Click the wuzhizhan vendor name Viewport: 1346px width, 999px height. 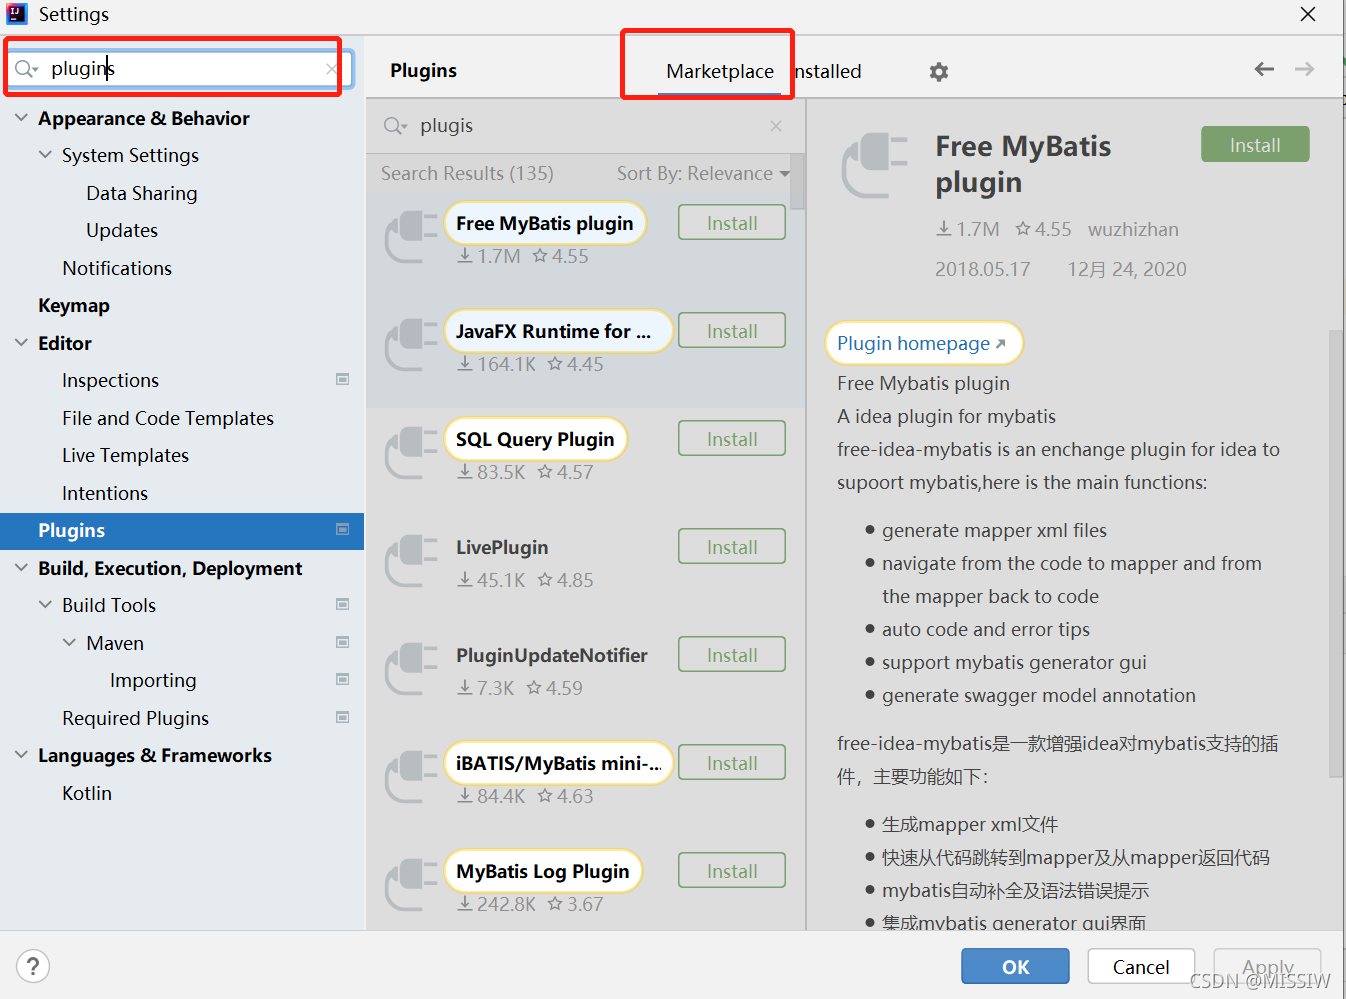[x=1133, y=229]
